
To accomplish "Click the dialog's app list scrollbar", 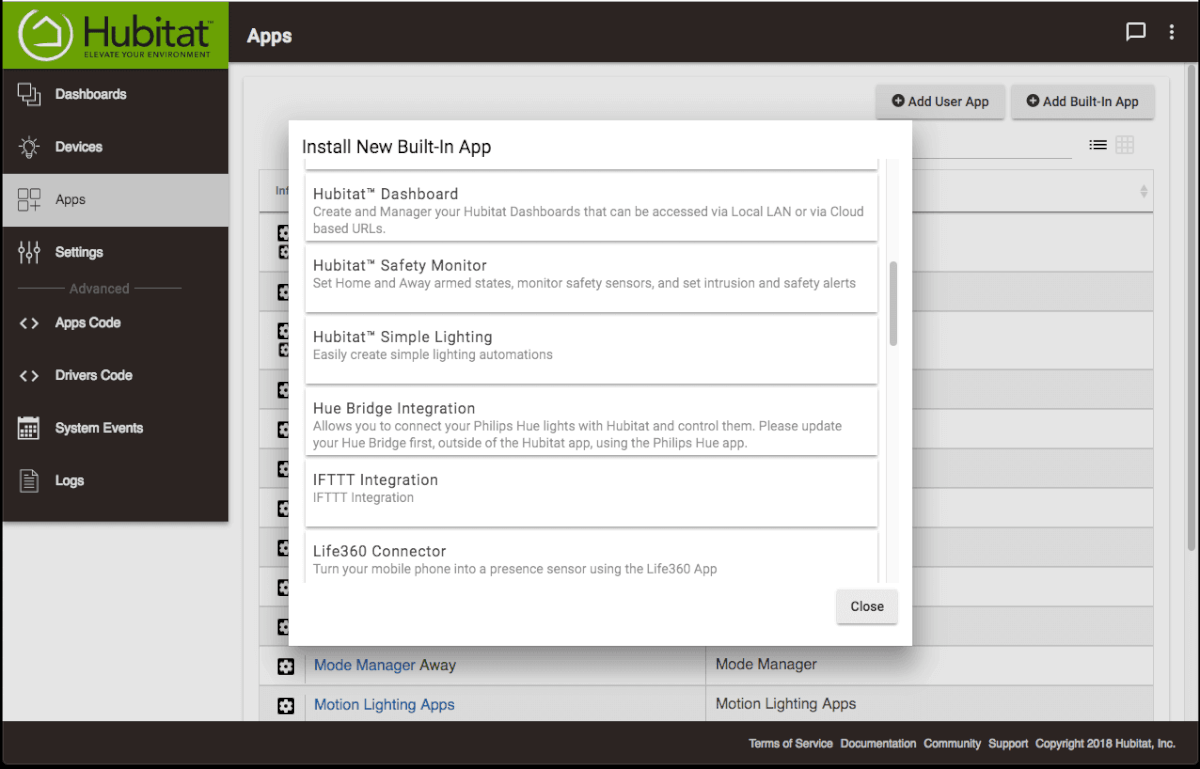I will (x=893, y=304).
